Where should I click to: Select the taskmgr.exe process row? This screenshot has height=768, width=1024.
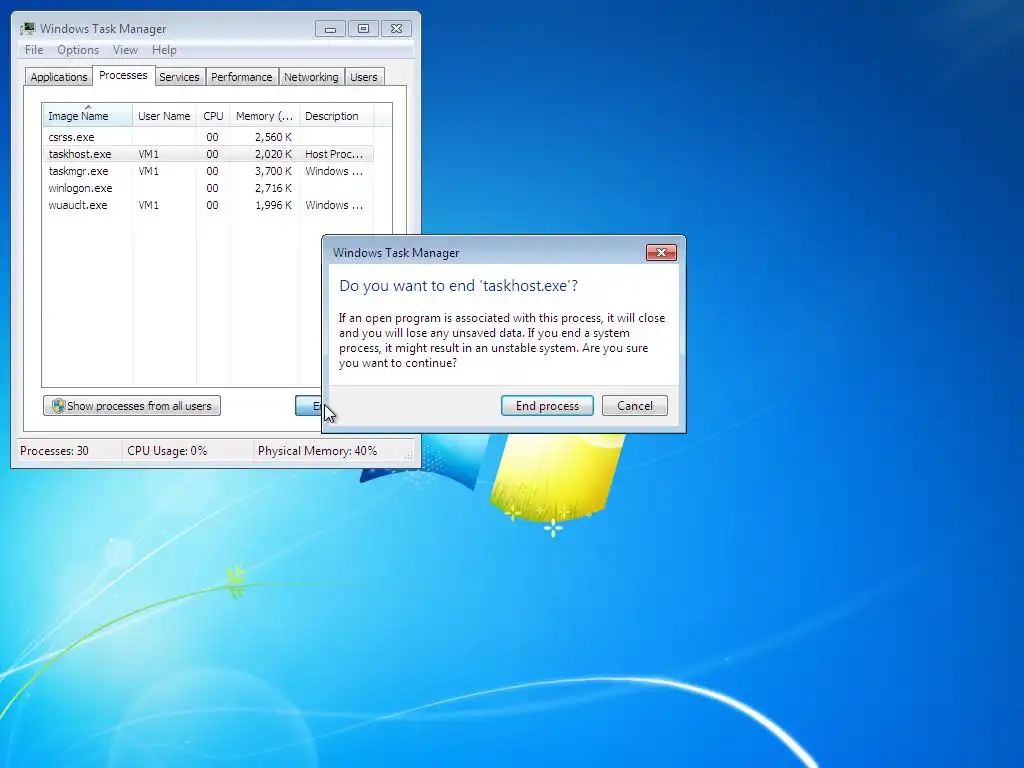(x=208, y=171)
